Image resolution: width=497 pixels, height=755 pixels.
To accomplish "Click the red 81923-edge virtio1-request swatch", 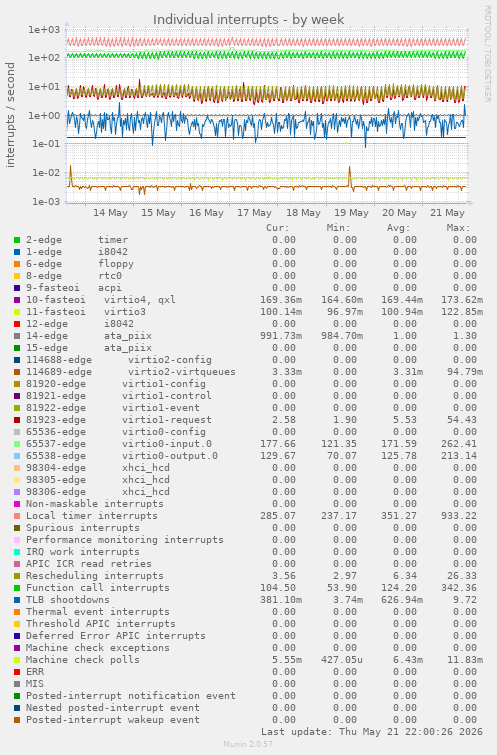I will click(17, 420).
